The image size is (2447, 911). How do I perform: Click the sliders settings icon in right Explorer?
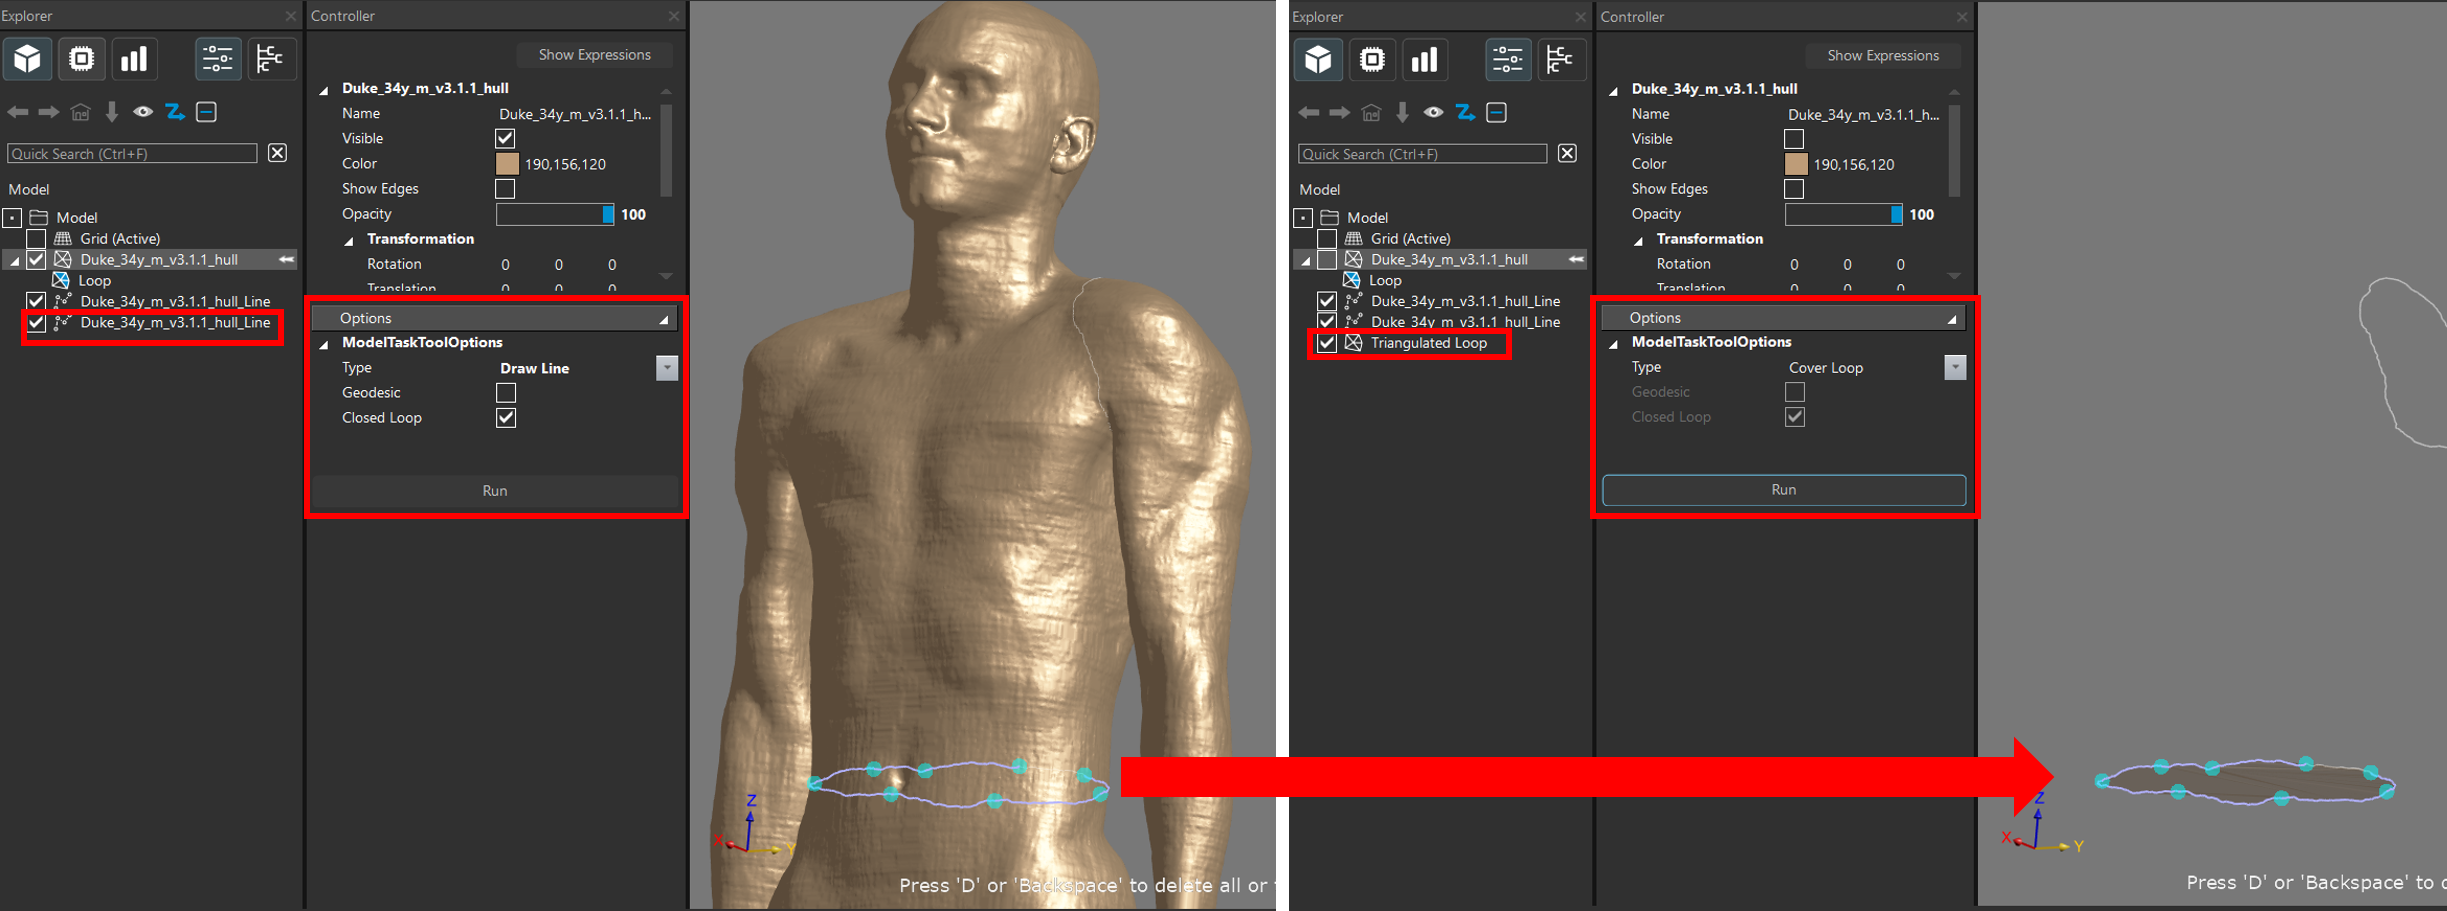(x=1507, y=60)
